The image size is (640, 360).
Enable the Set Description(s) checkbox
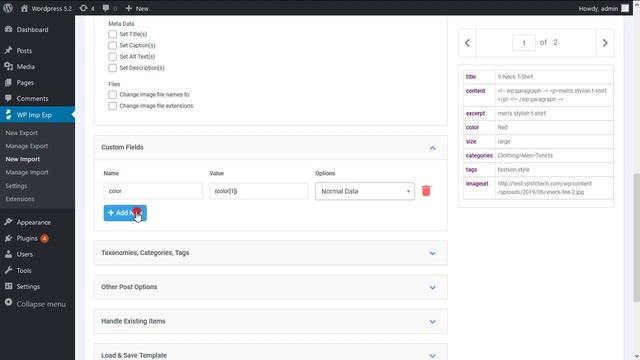[113, 68]
